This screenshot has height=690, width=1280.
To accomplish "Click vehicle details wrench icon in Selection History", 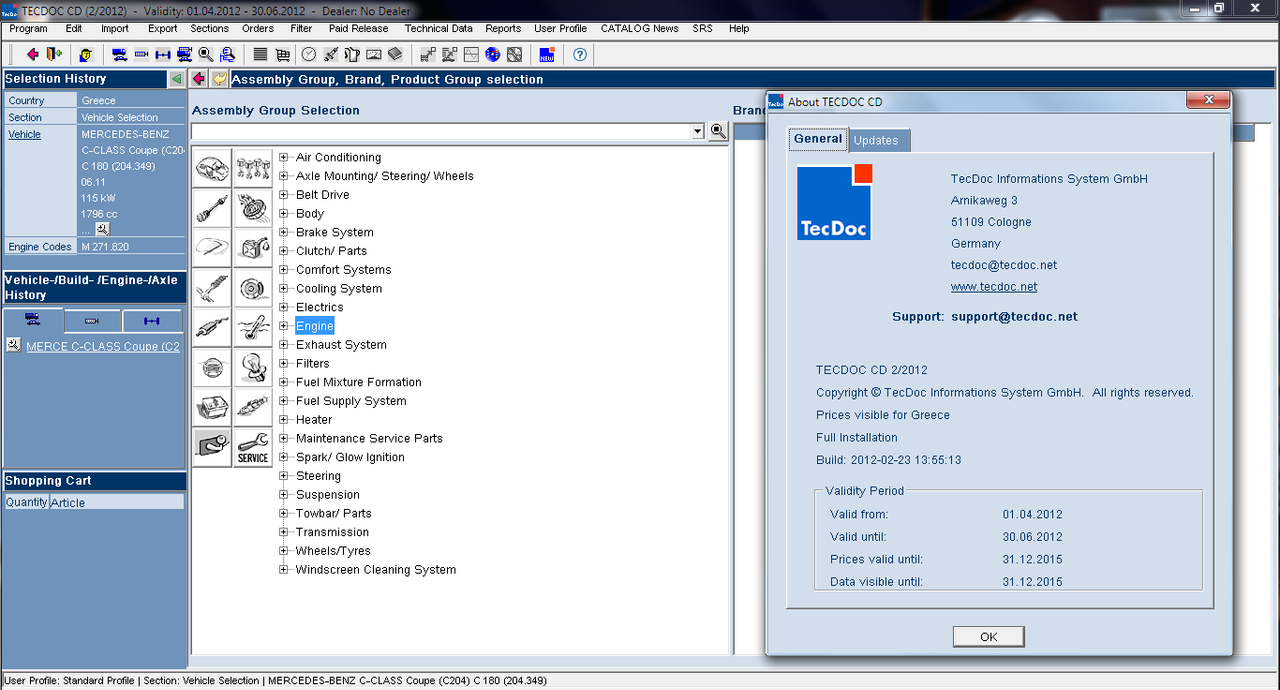I will click(x=102, y=229).
